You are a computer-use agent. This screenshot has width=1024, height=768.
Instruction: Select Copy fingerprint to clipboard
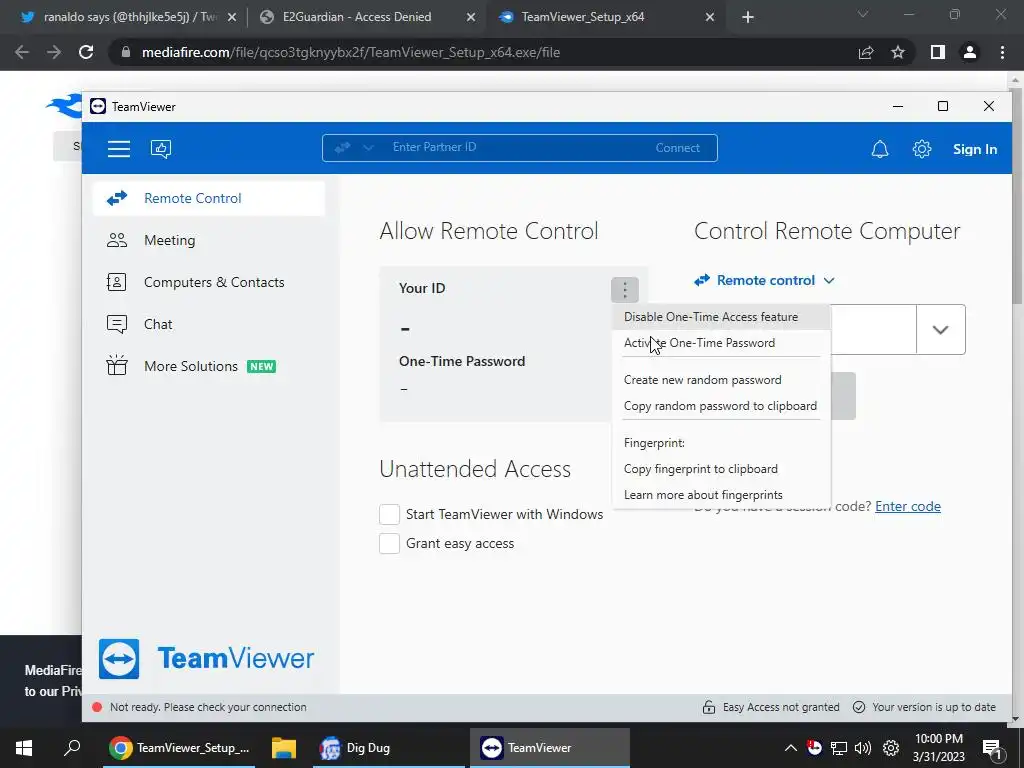click(721, 469)
